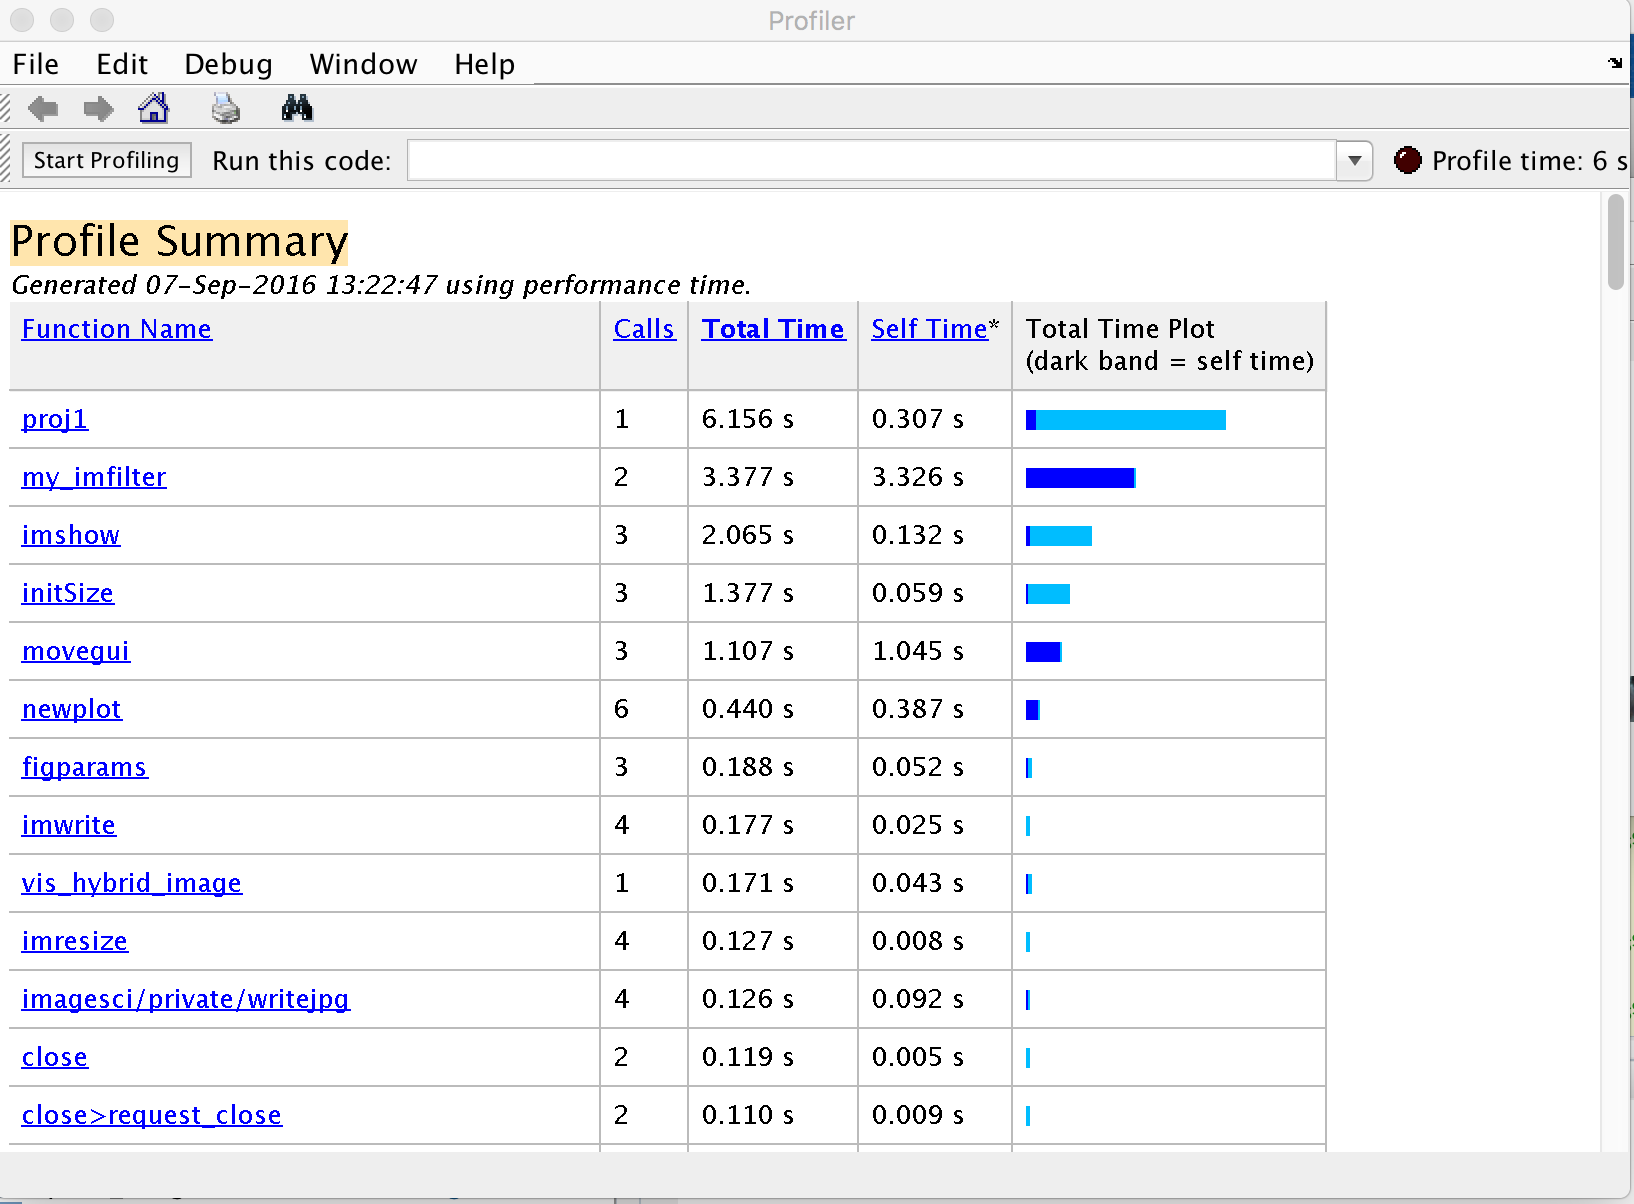Click the proj1 function link
The image size is (1634, 1204).
coord(55,419)
